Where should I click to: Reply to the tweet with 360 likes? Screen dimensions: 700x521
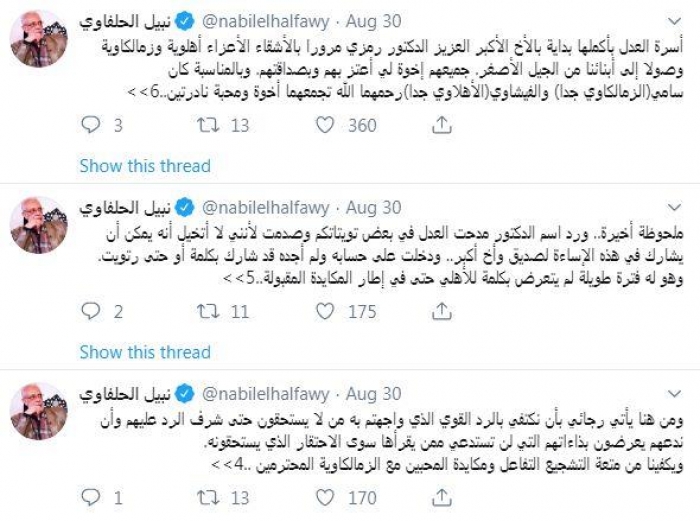click(x=90, y=126)
